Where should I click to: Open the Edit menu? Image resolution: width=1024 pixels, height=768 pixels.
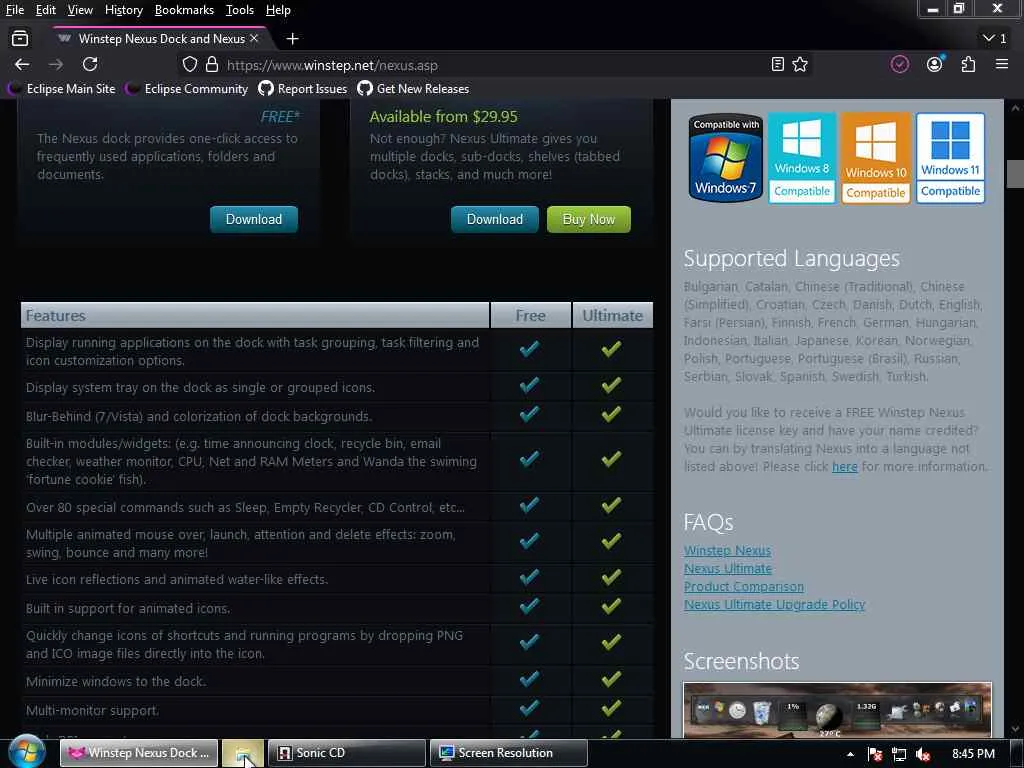pyautogui.click(x=46, y=10)
